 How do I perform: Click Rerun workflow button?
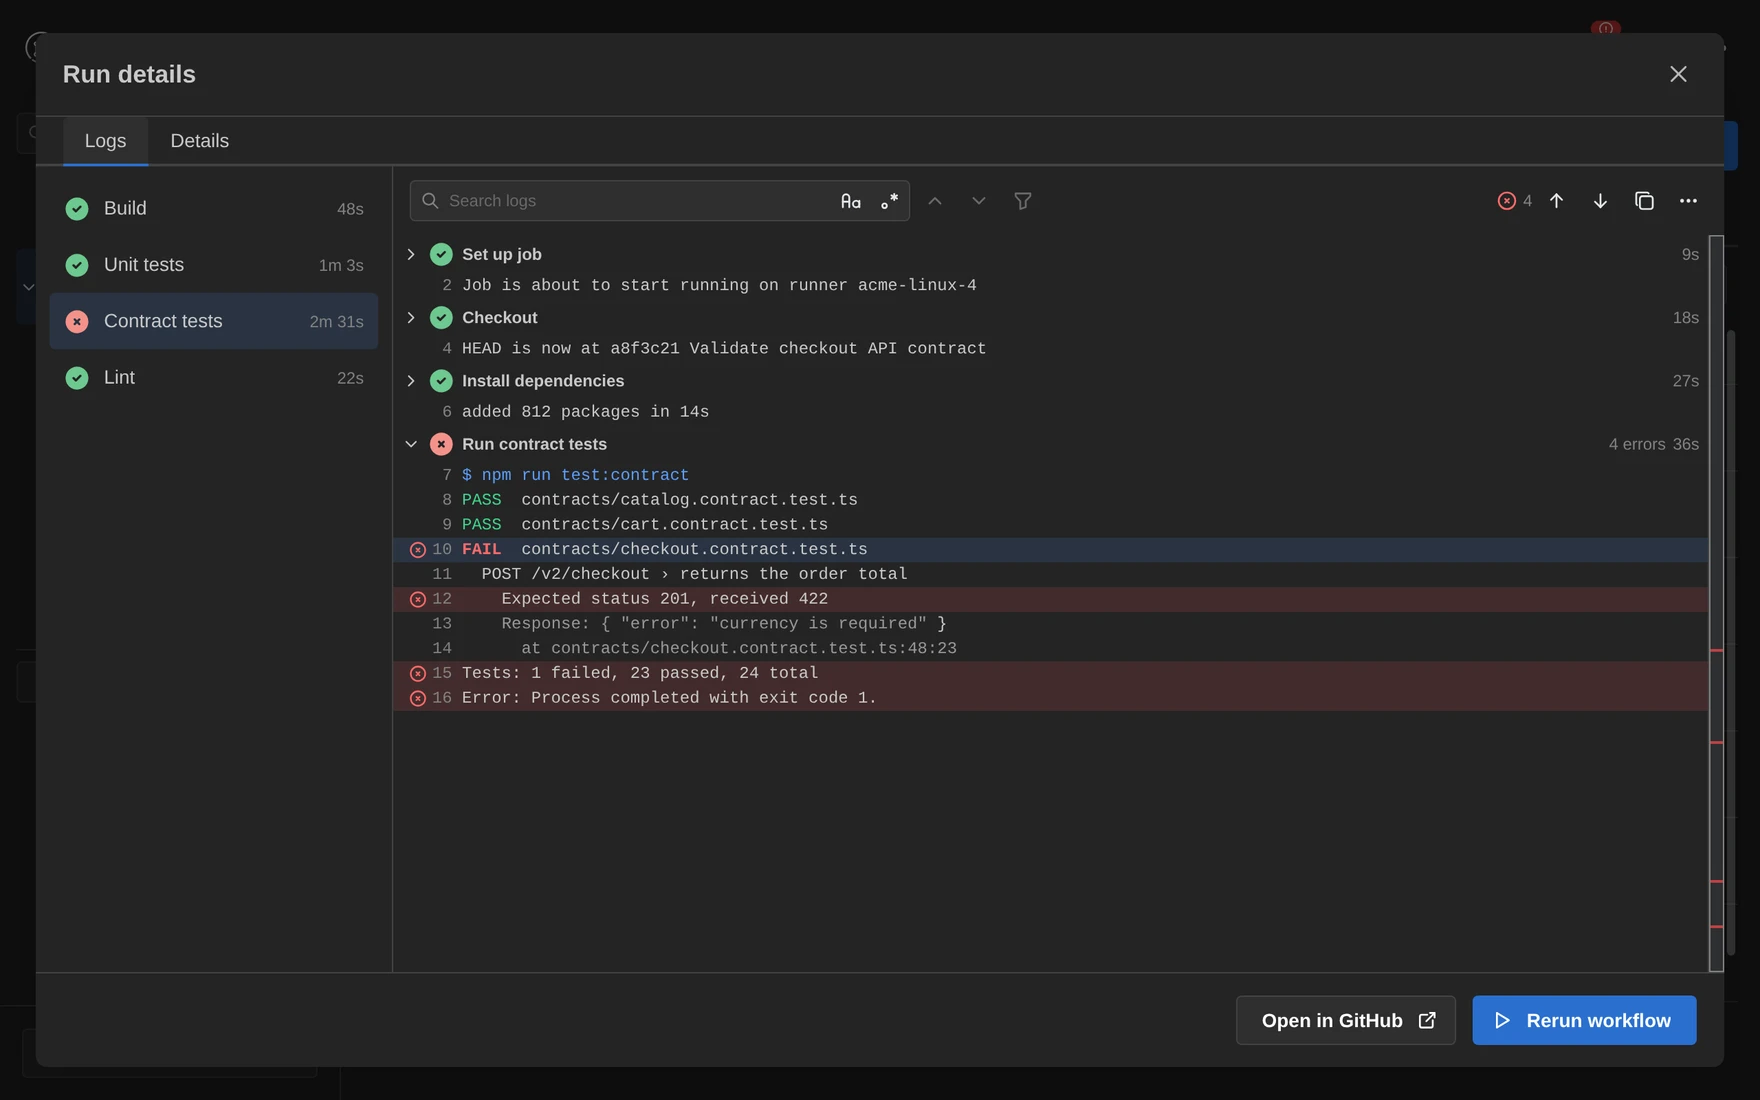coord(1584,1020)
